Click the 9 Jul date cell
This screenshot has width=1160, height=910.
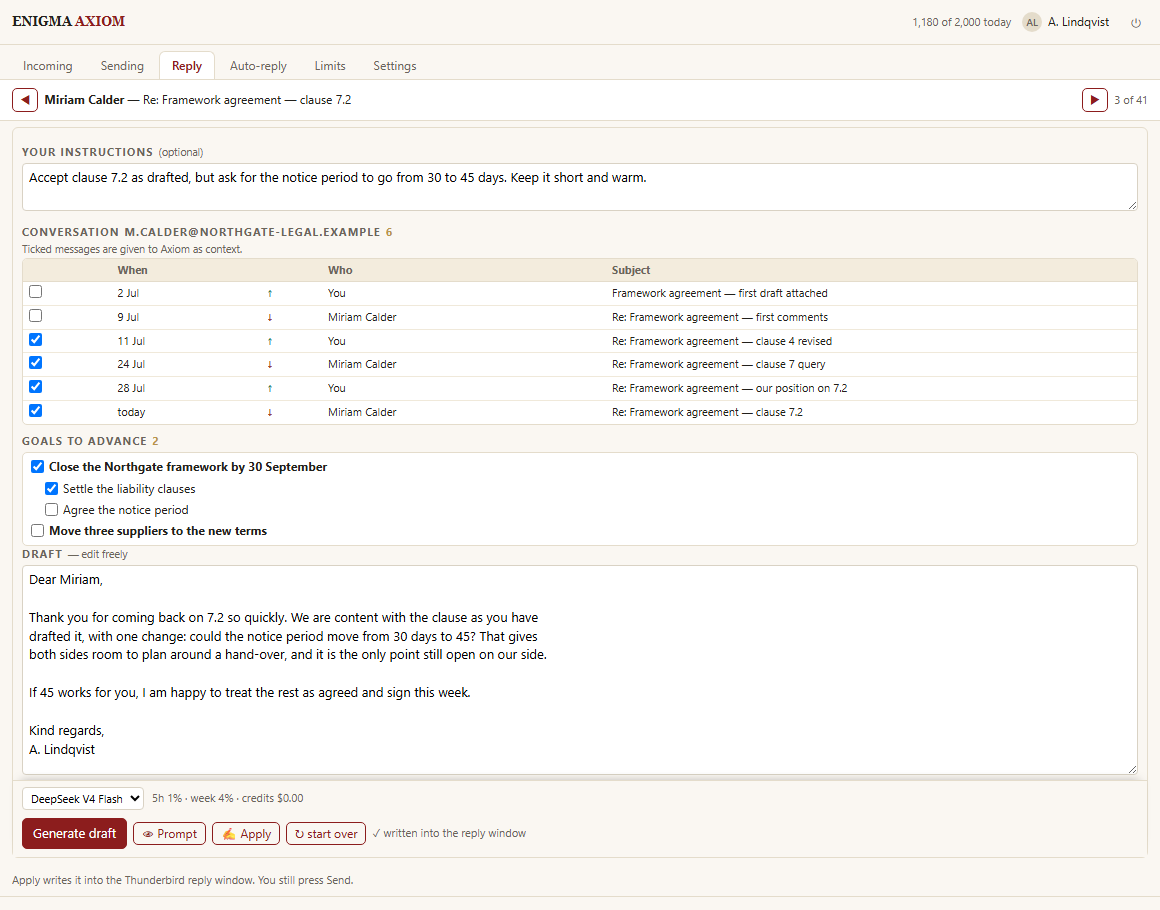pyautogui.click(x=128, y=317)
